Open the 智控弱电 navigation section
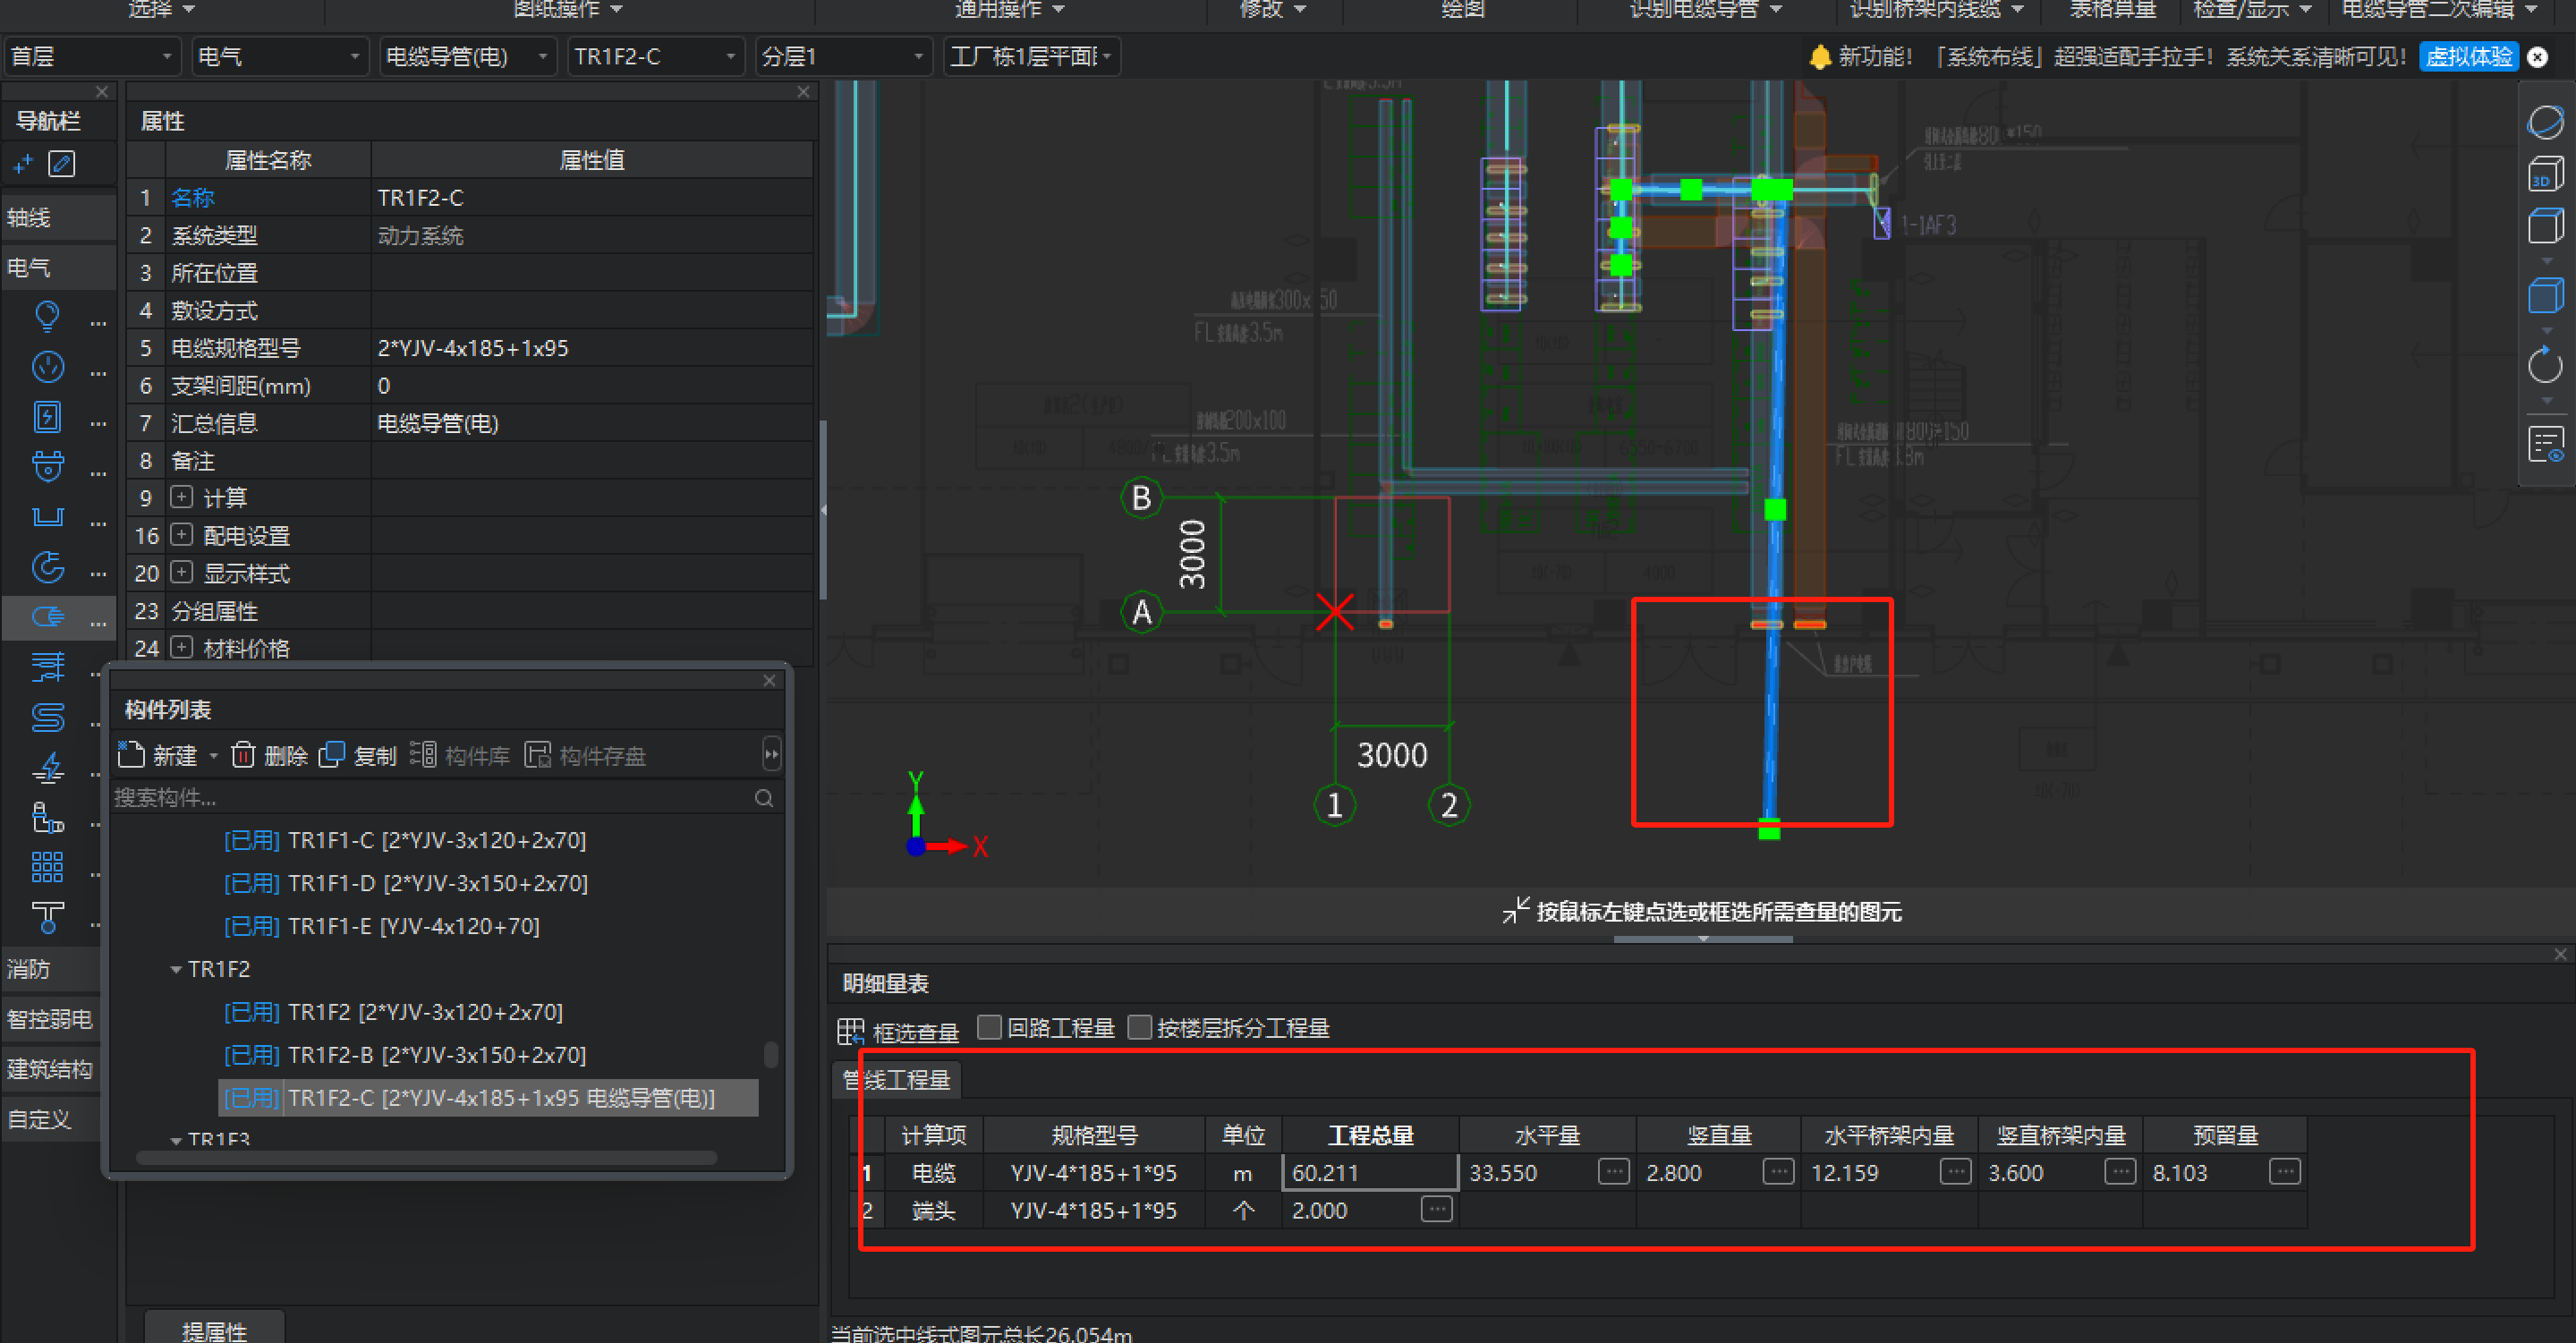The height and width of the screenshot is (1343, 2576). [50, 1019]
